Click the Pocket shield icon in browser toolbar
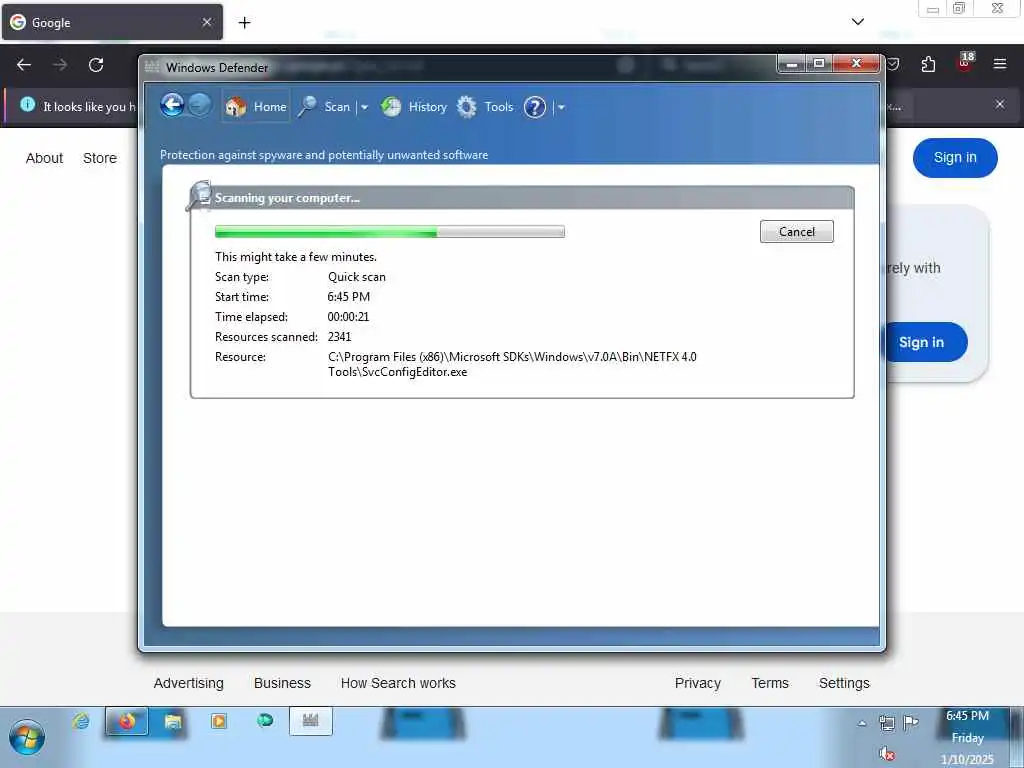The height and width of the screenshot is (768, 1024). (x=893, y=64)
